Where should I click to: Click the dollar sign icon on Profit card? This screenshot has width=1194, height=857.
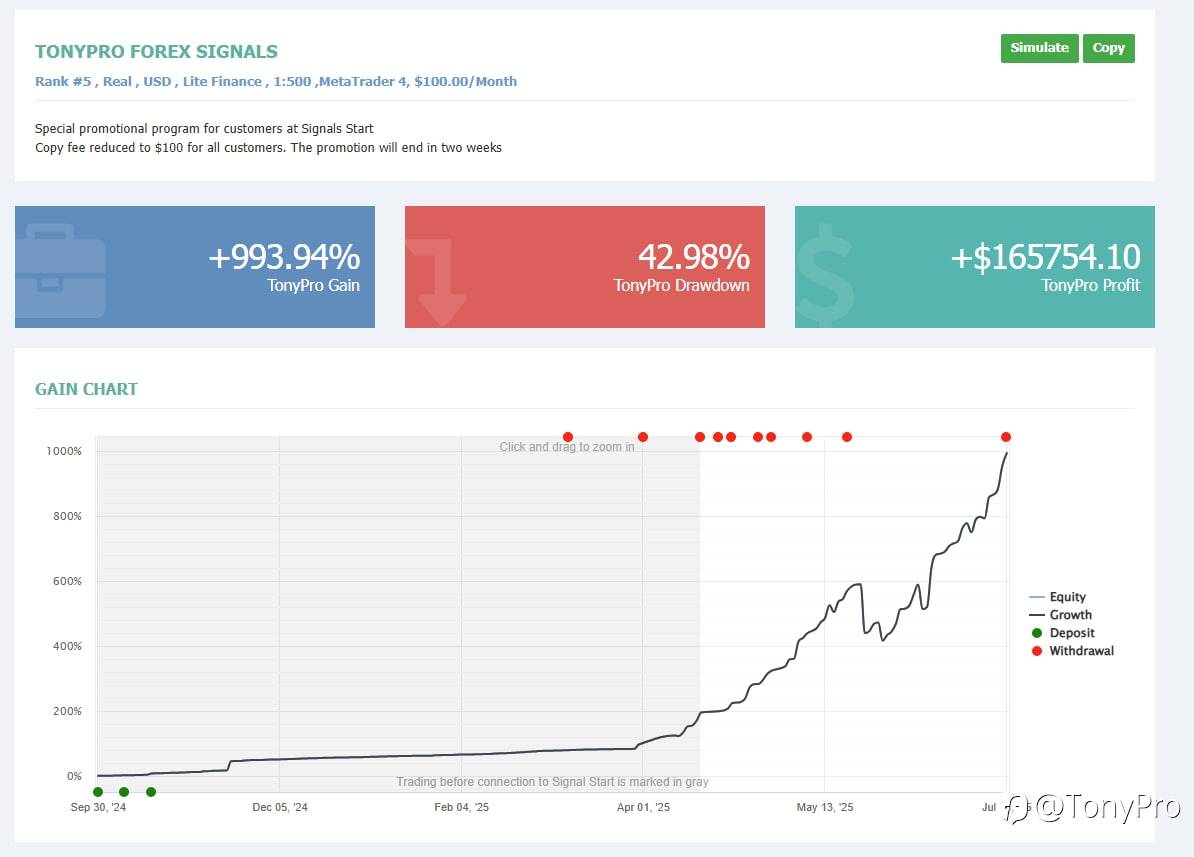click(825, 275)
